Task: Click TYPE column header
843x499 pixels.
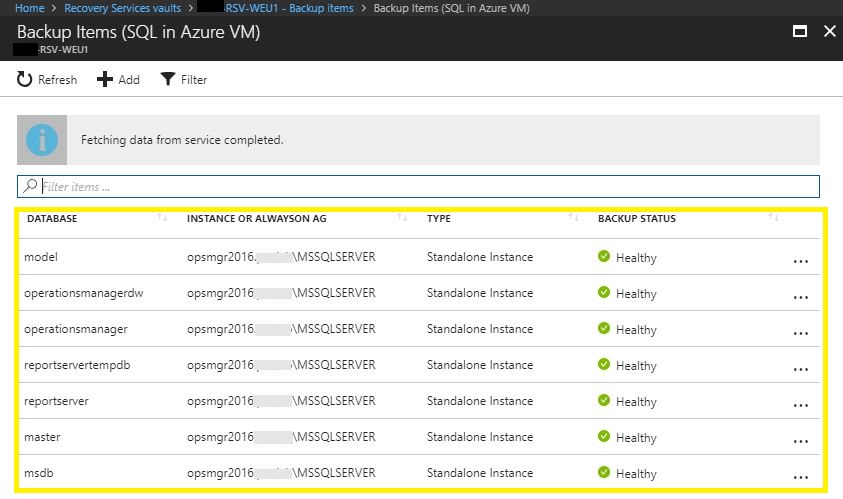Action: 439,218
